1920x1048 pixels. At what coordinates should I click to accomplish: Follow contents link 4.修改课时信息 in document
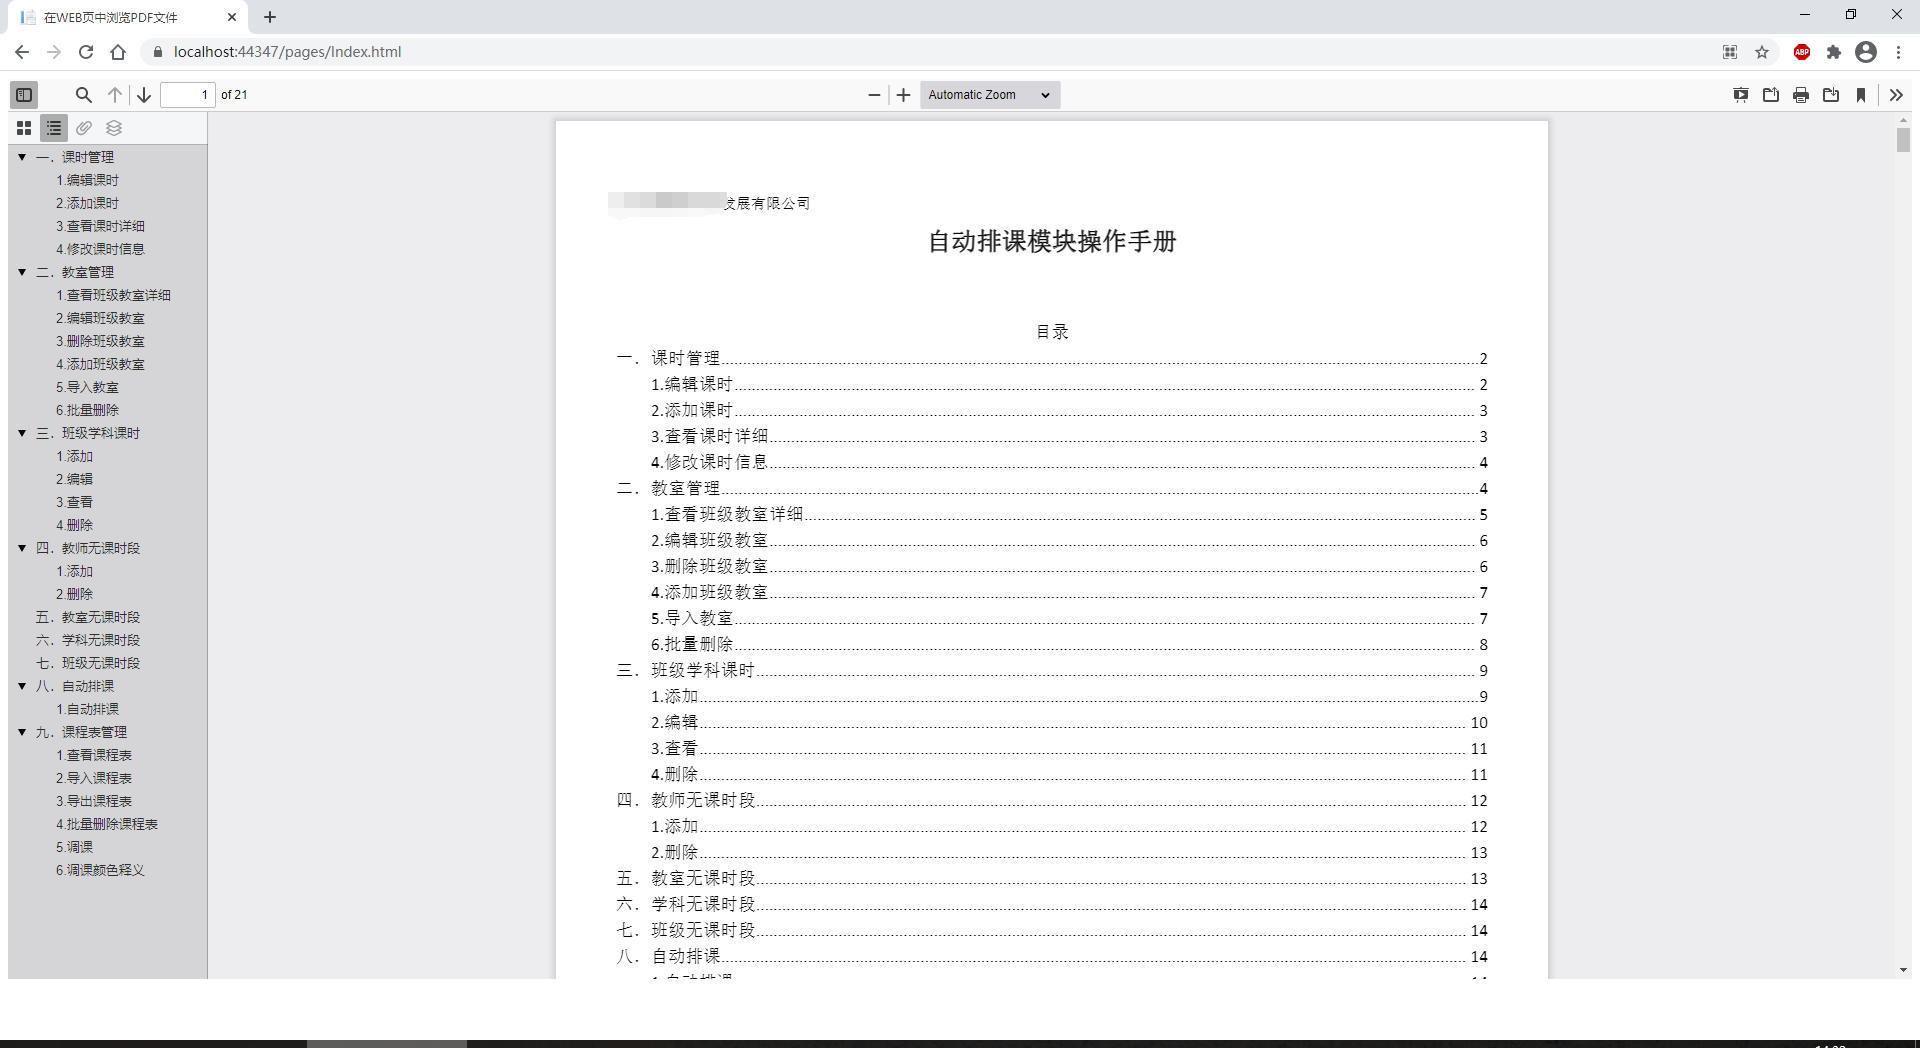point(1069,462)
